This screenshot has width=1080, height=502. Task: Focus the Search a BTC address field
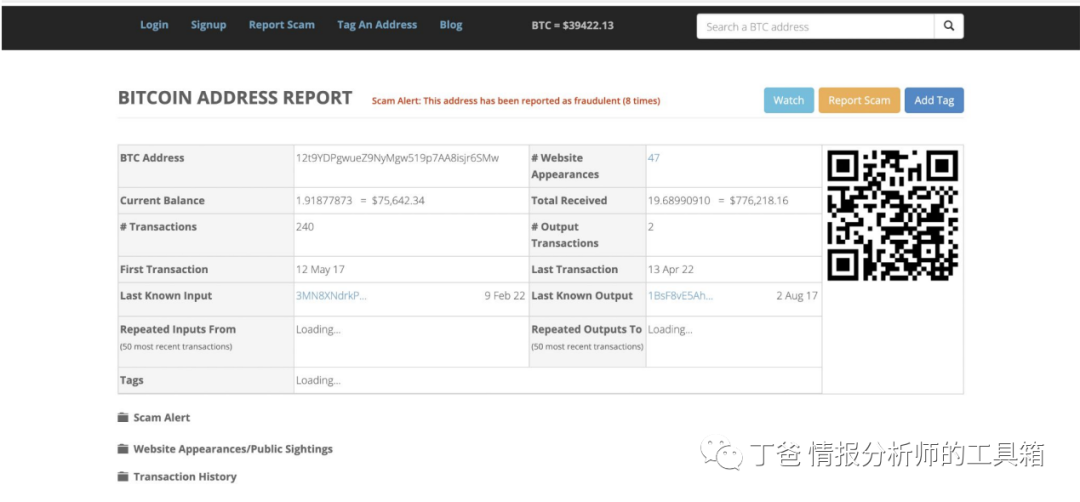pyautogui.click(x=816, y=26)
